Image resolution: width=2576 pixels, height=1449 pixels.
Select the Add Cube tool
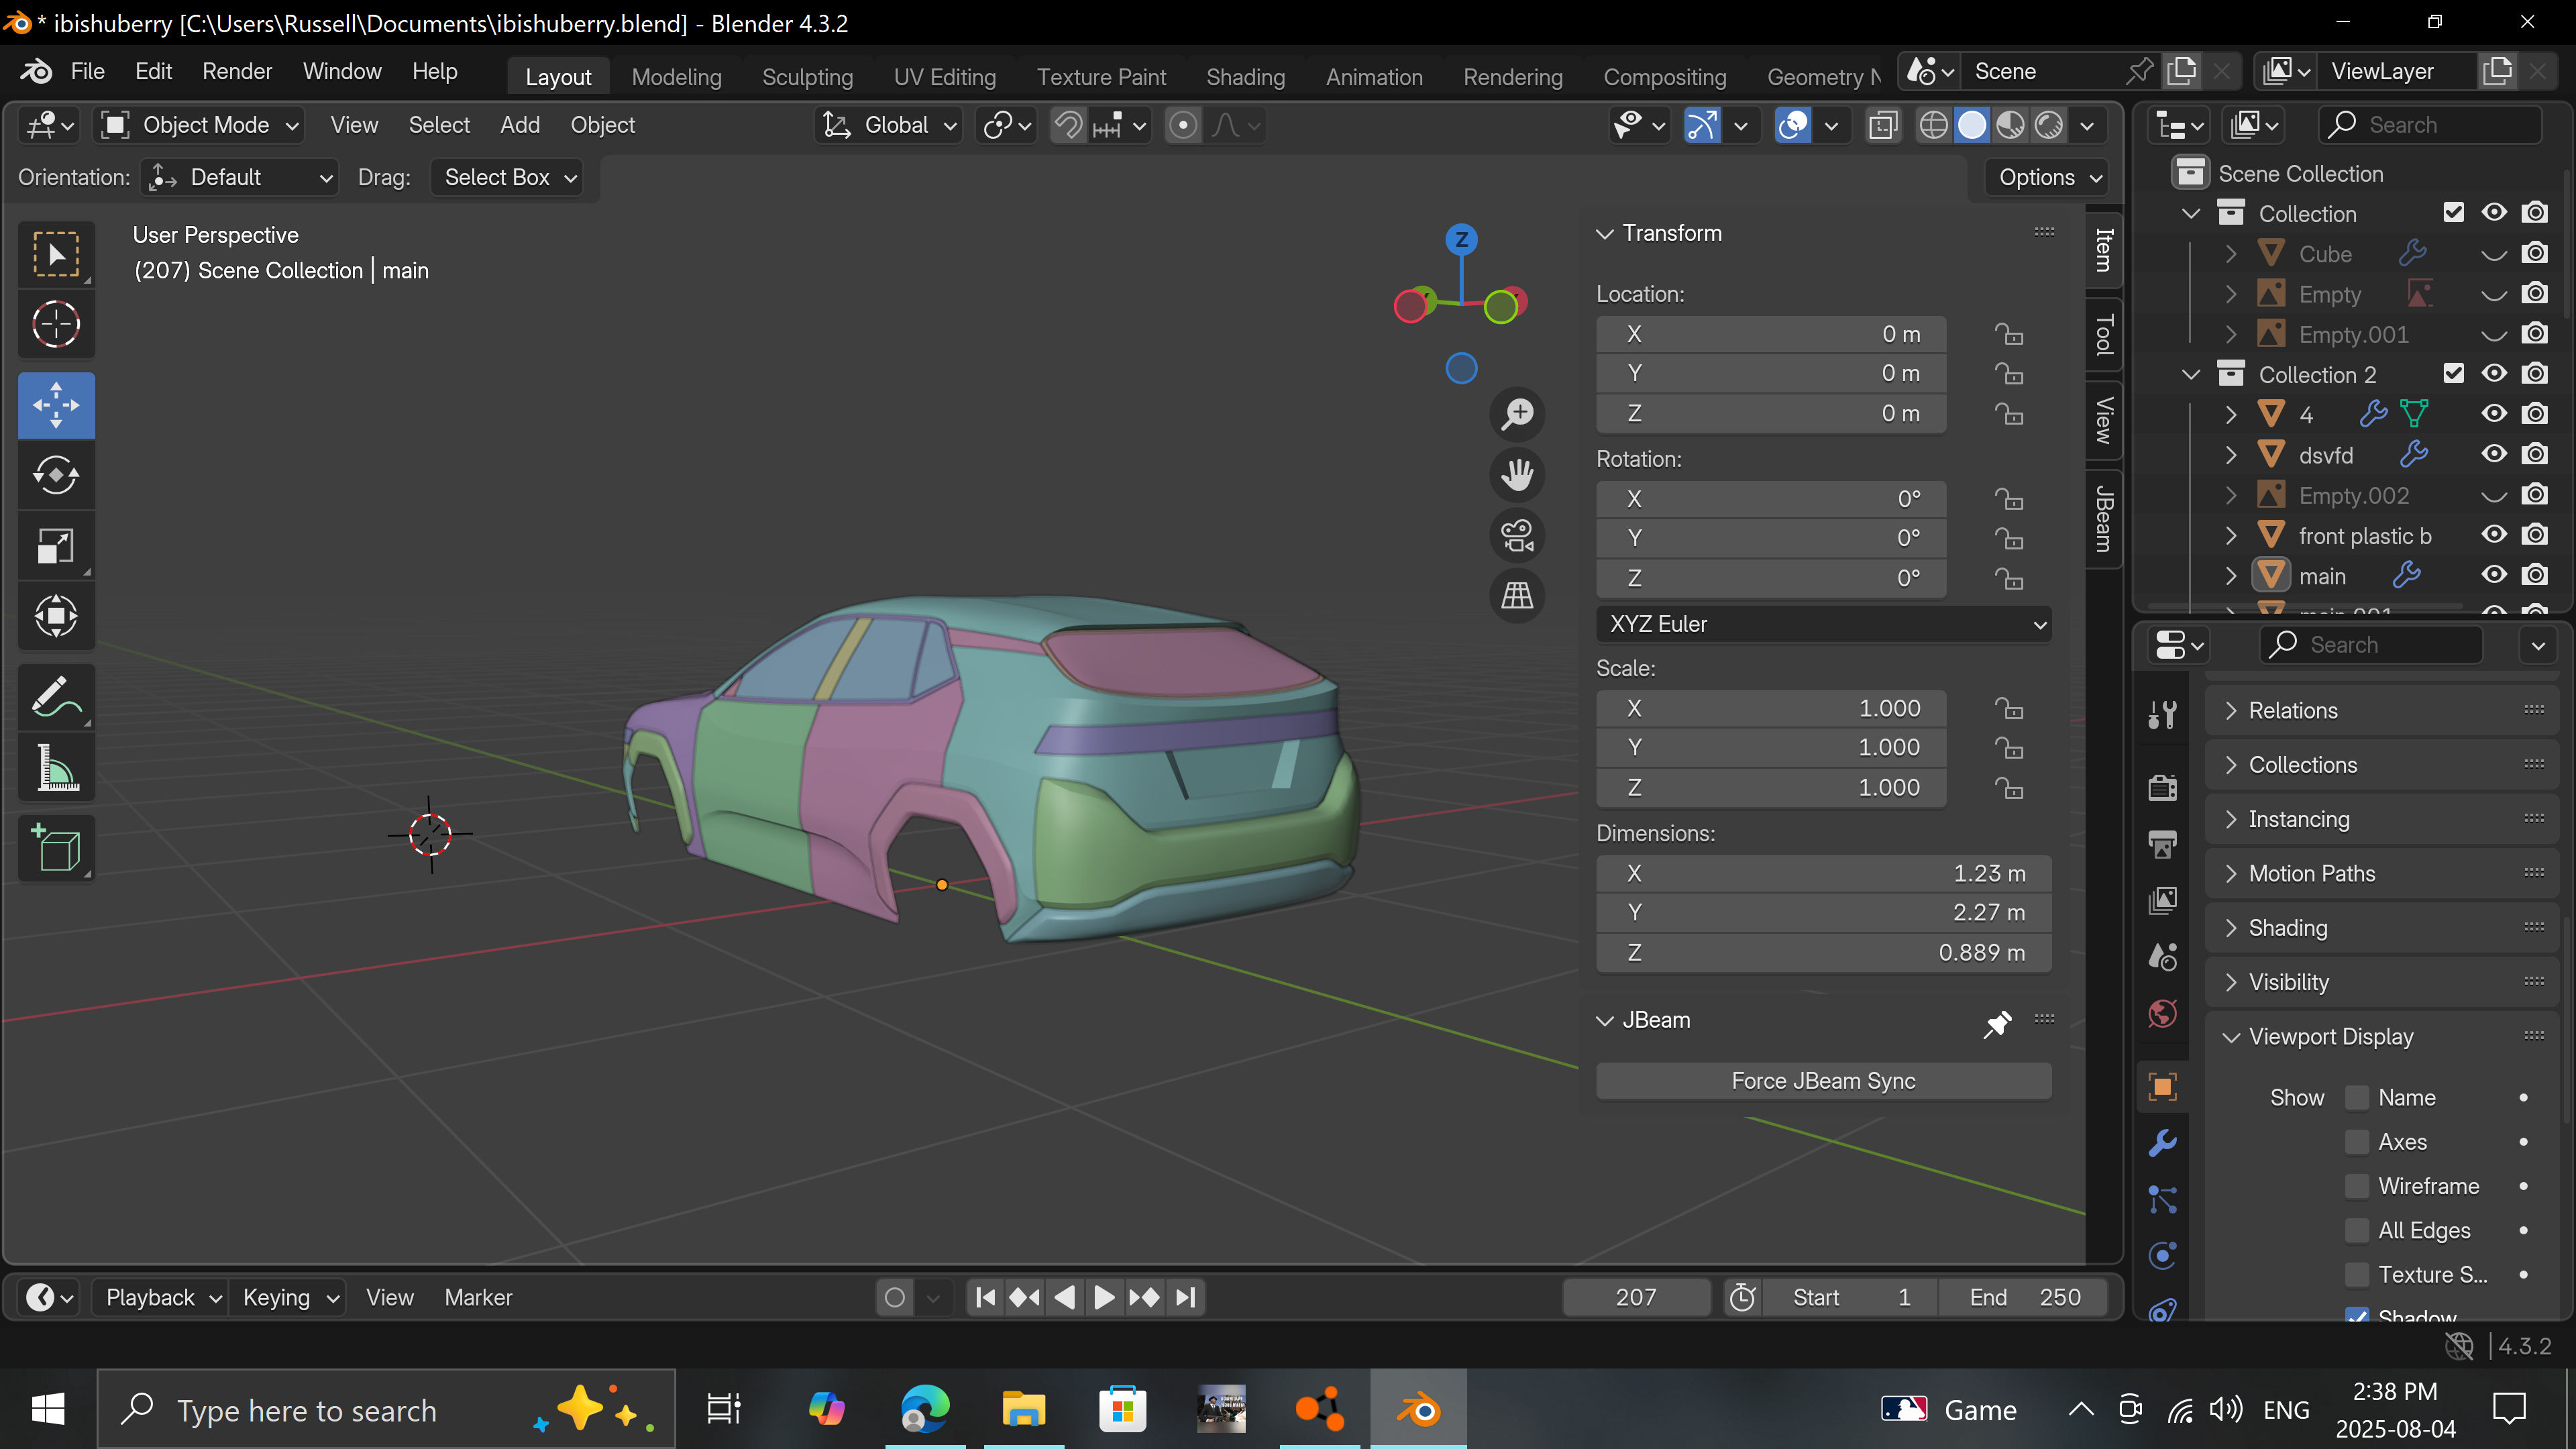56,848
